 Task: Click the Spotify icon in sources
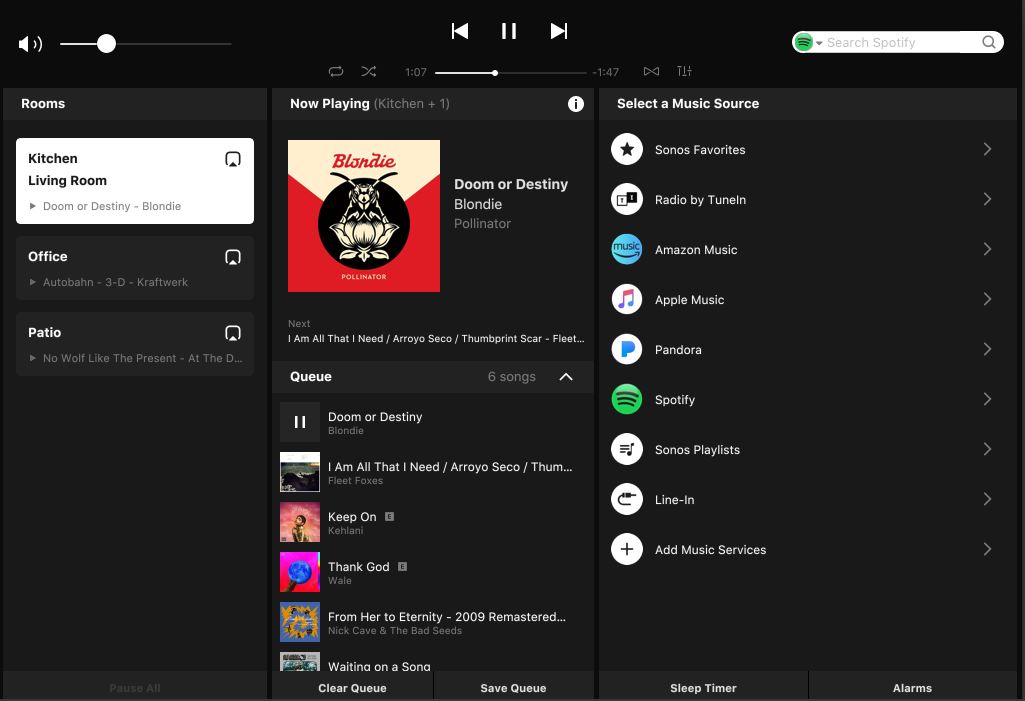(x=627, y=400)
